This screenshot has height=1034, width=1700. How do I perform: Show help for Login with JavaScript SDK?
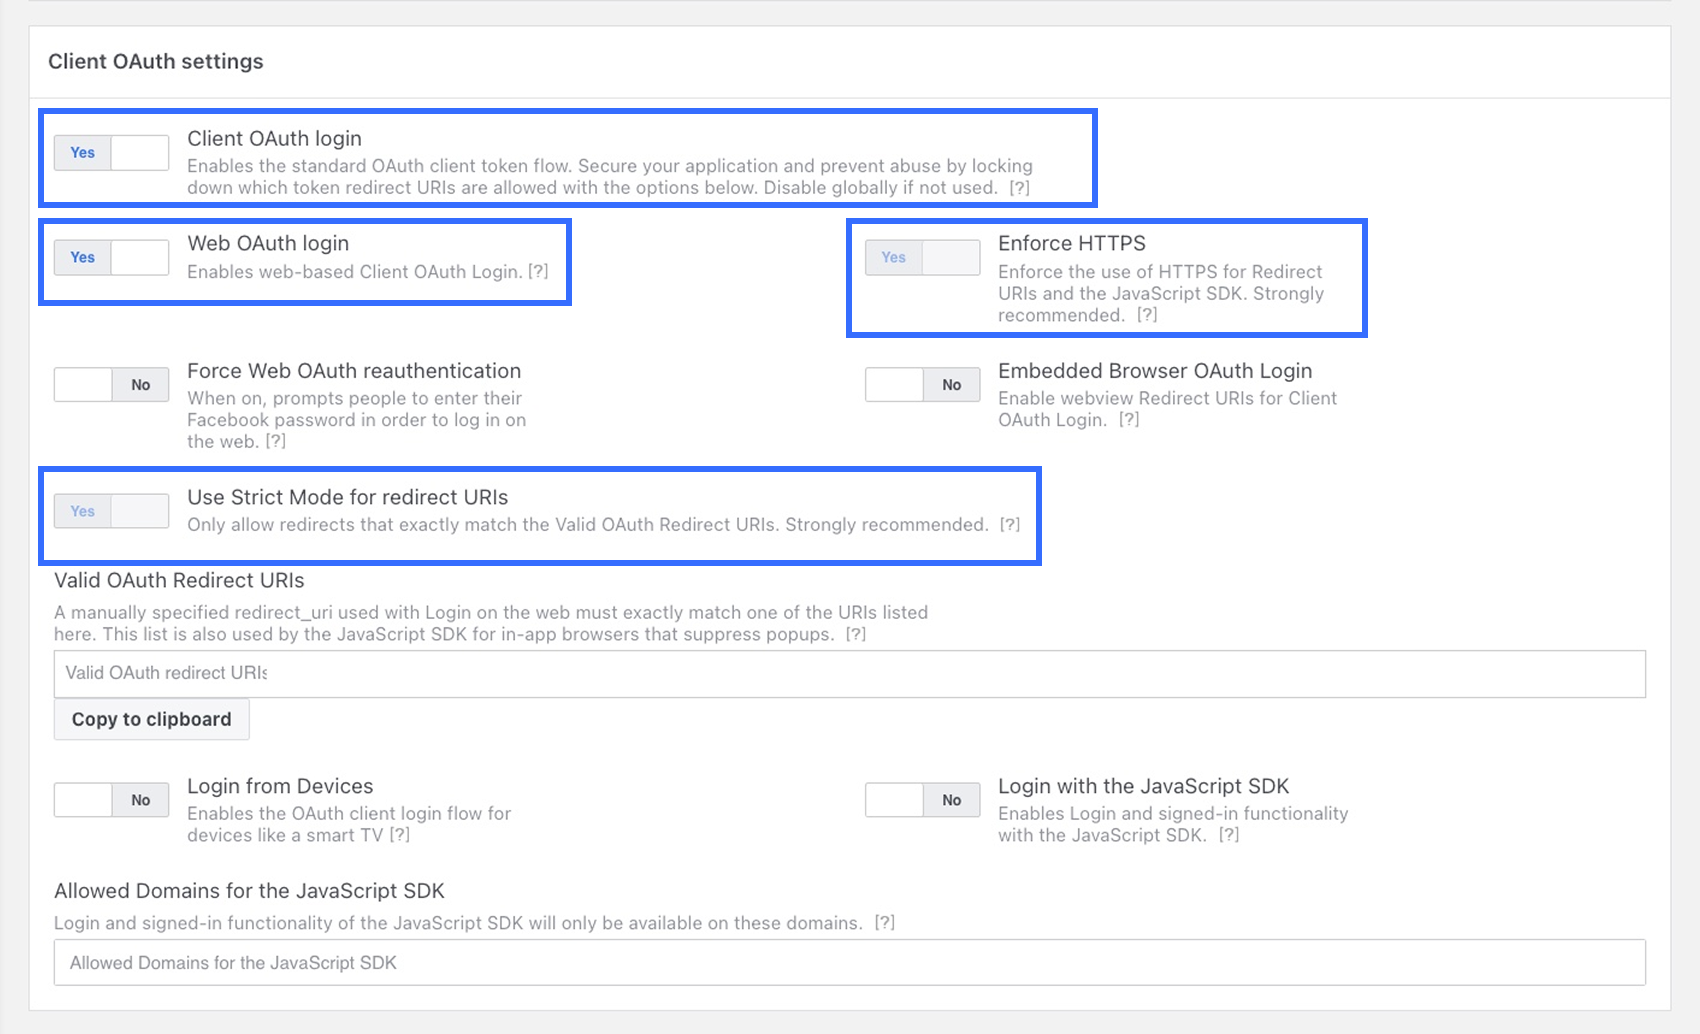point(1229,835)
